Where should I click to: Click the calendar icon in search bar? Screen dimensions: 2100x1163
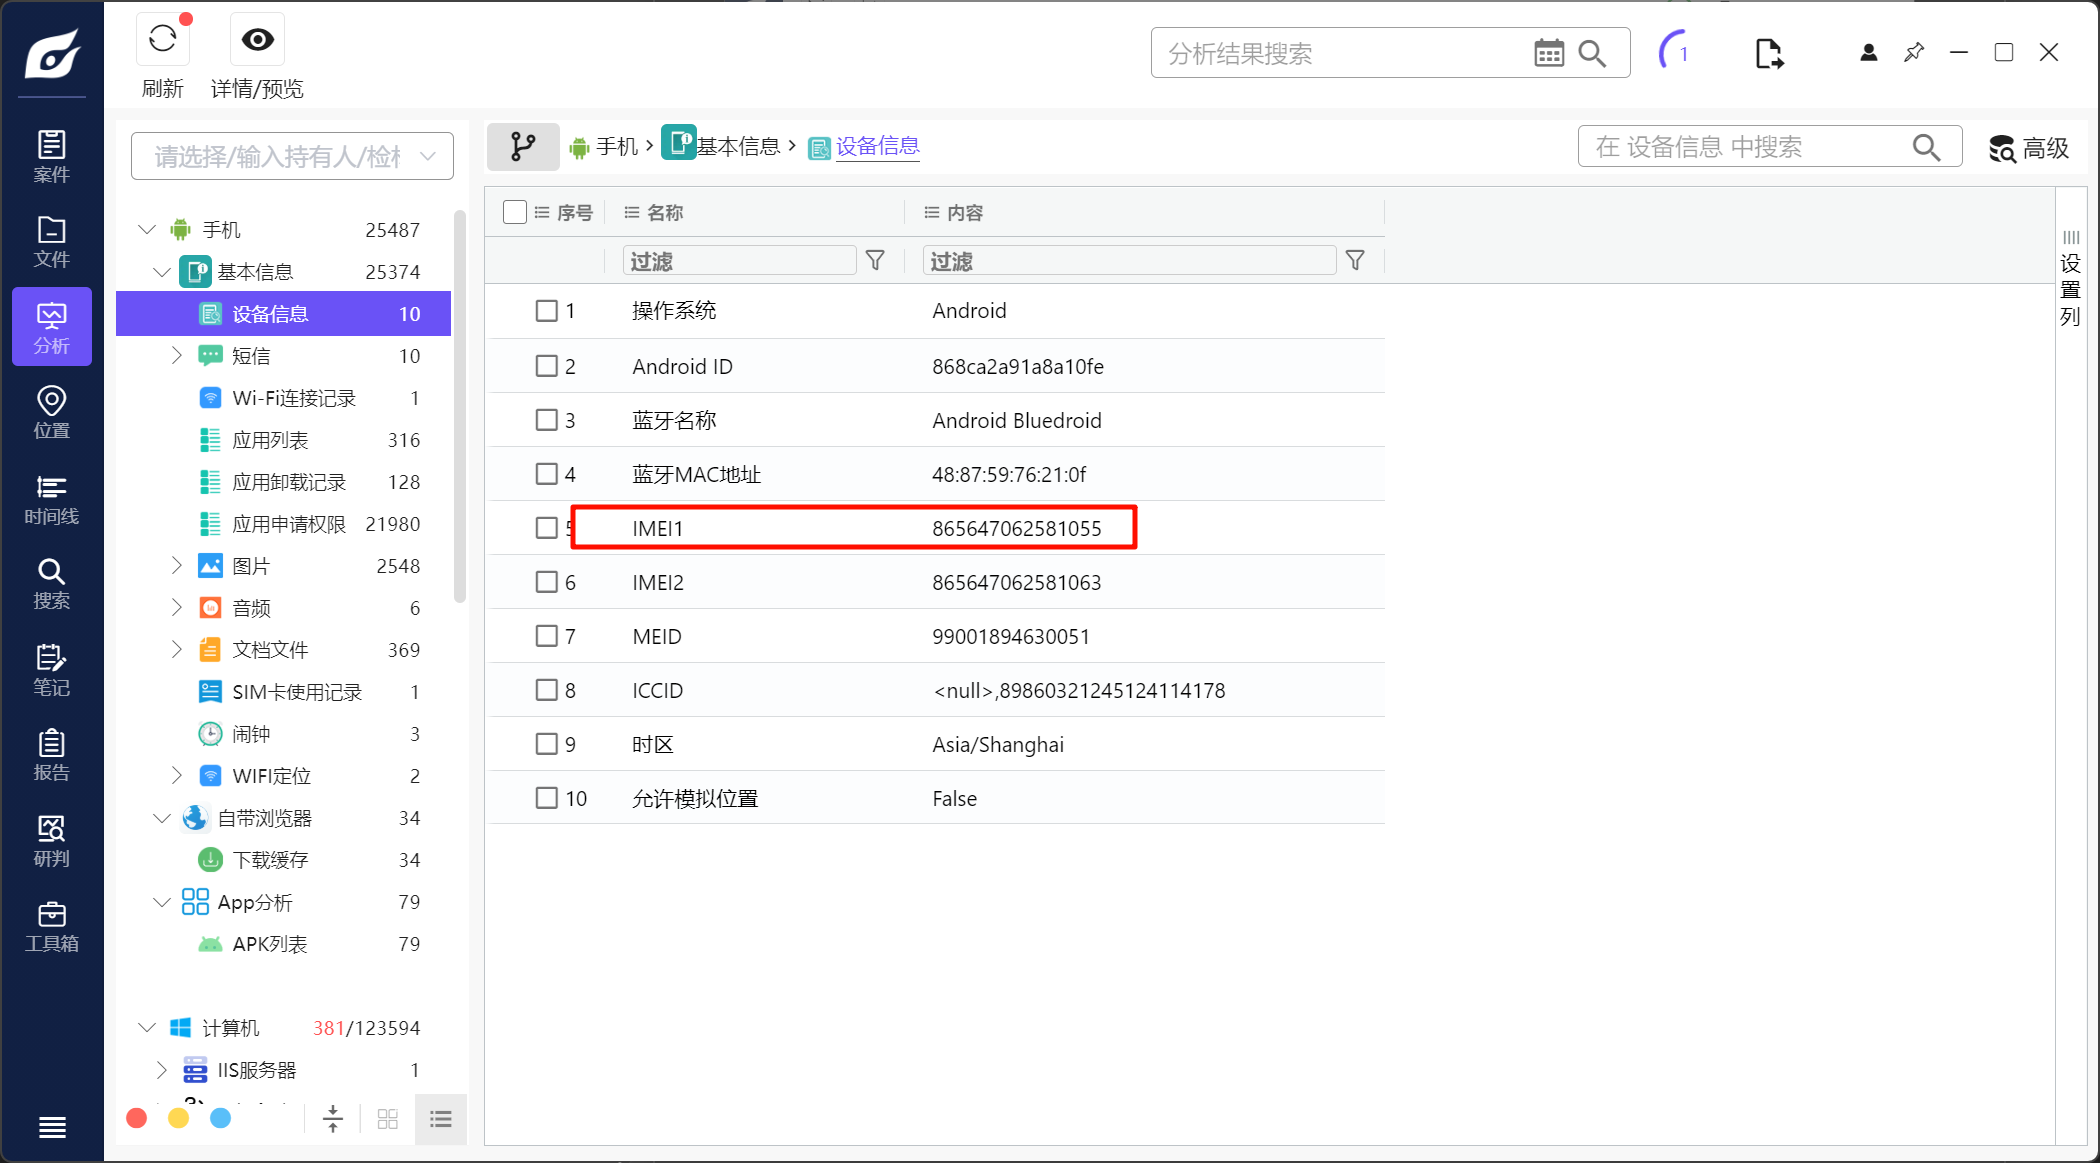pos(1548,54)
